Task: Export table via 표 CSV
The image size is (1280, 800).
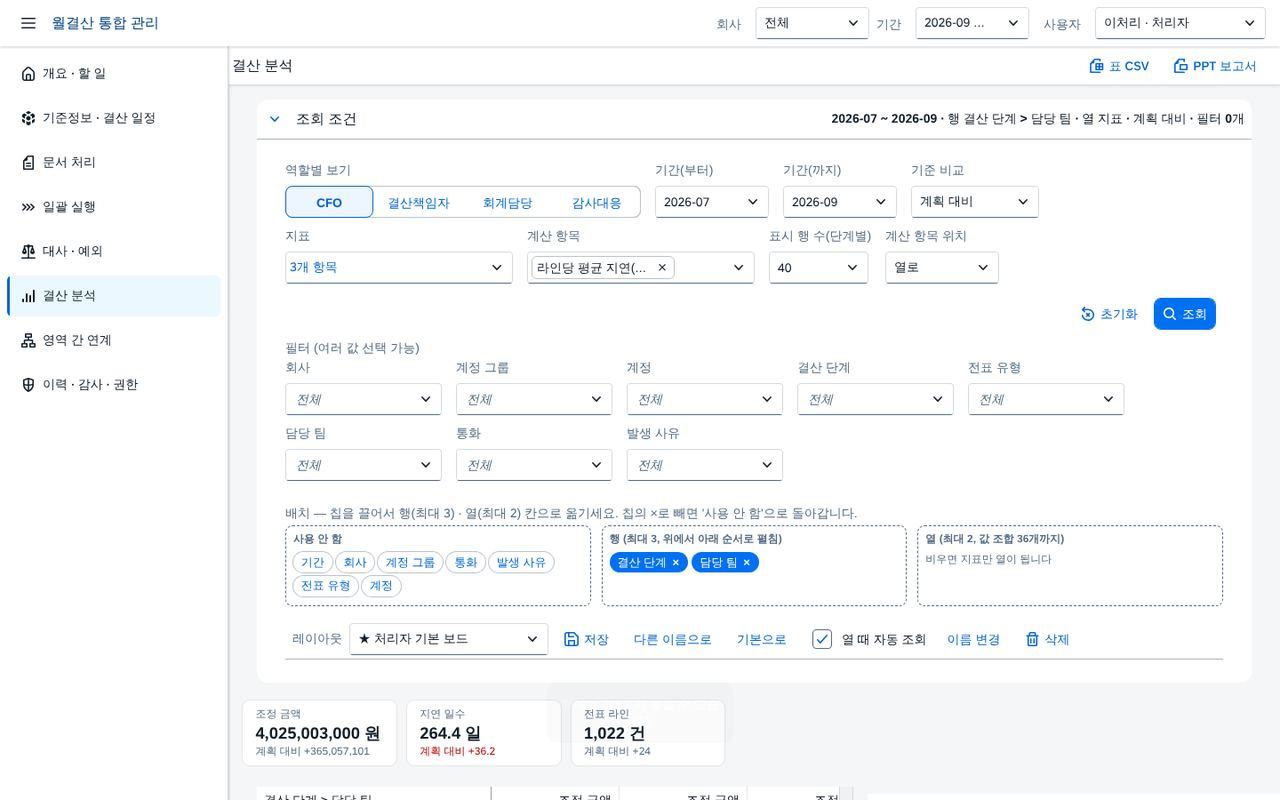Action: click(x=1119, y=66)
